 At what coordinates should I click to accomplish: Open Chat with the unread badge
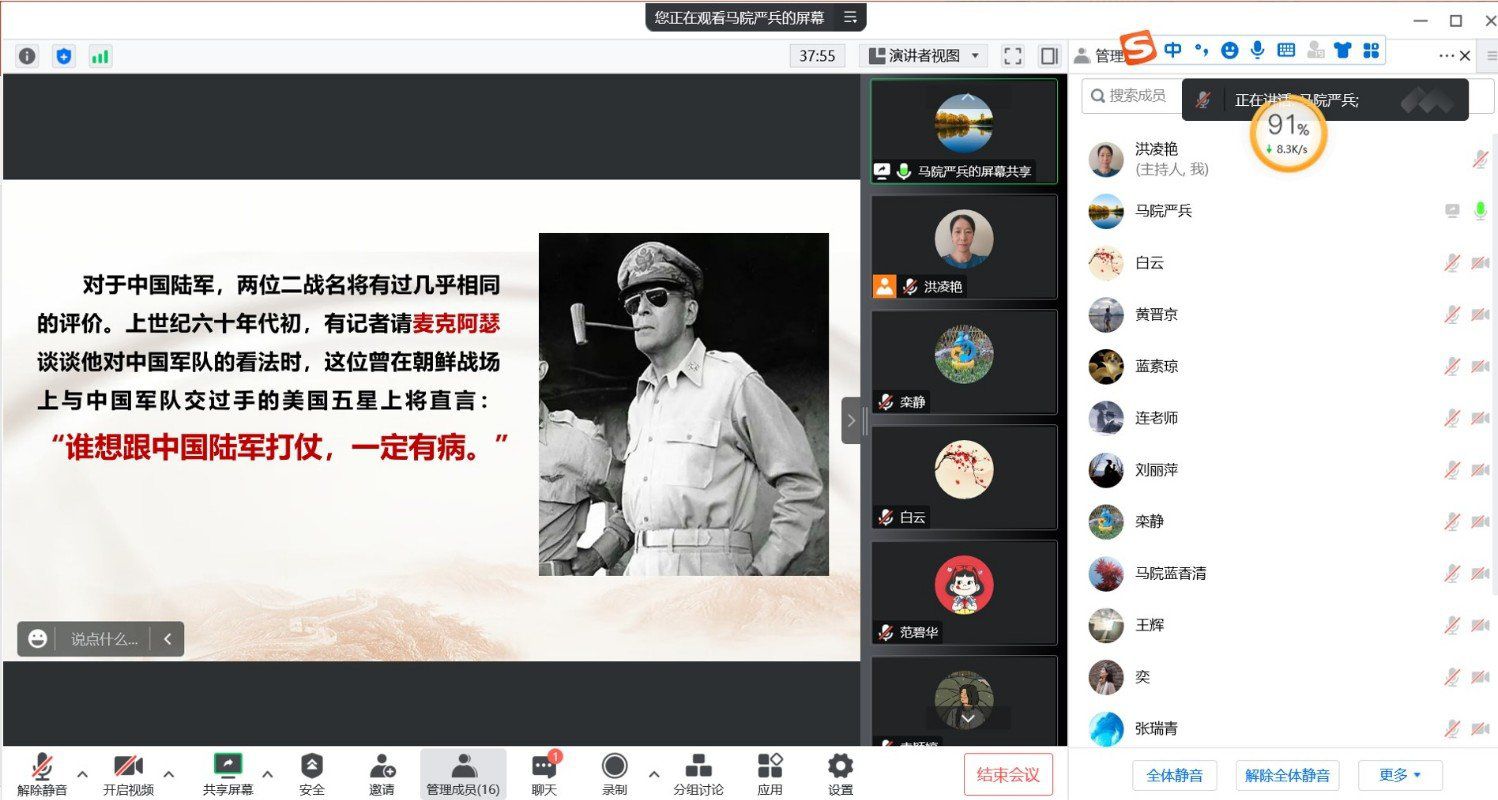[544, 774]
